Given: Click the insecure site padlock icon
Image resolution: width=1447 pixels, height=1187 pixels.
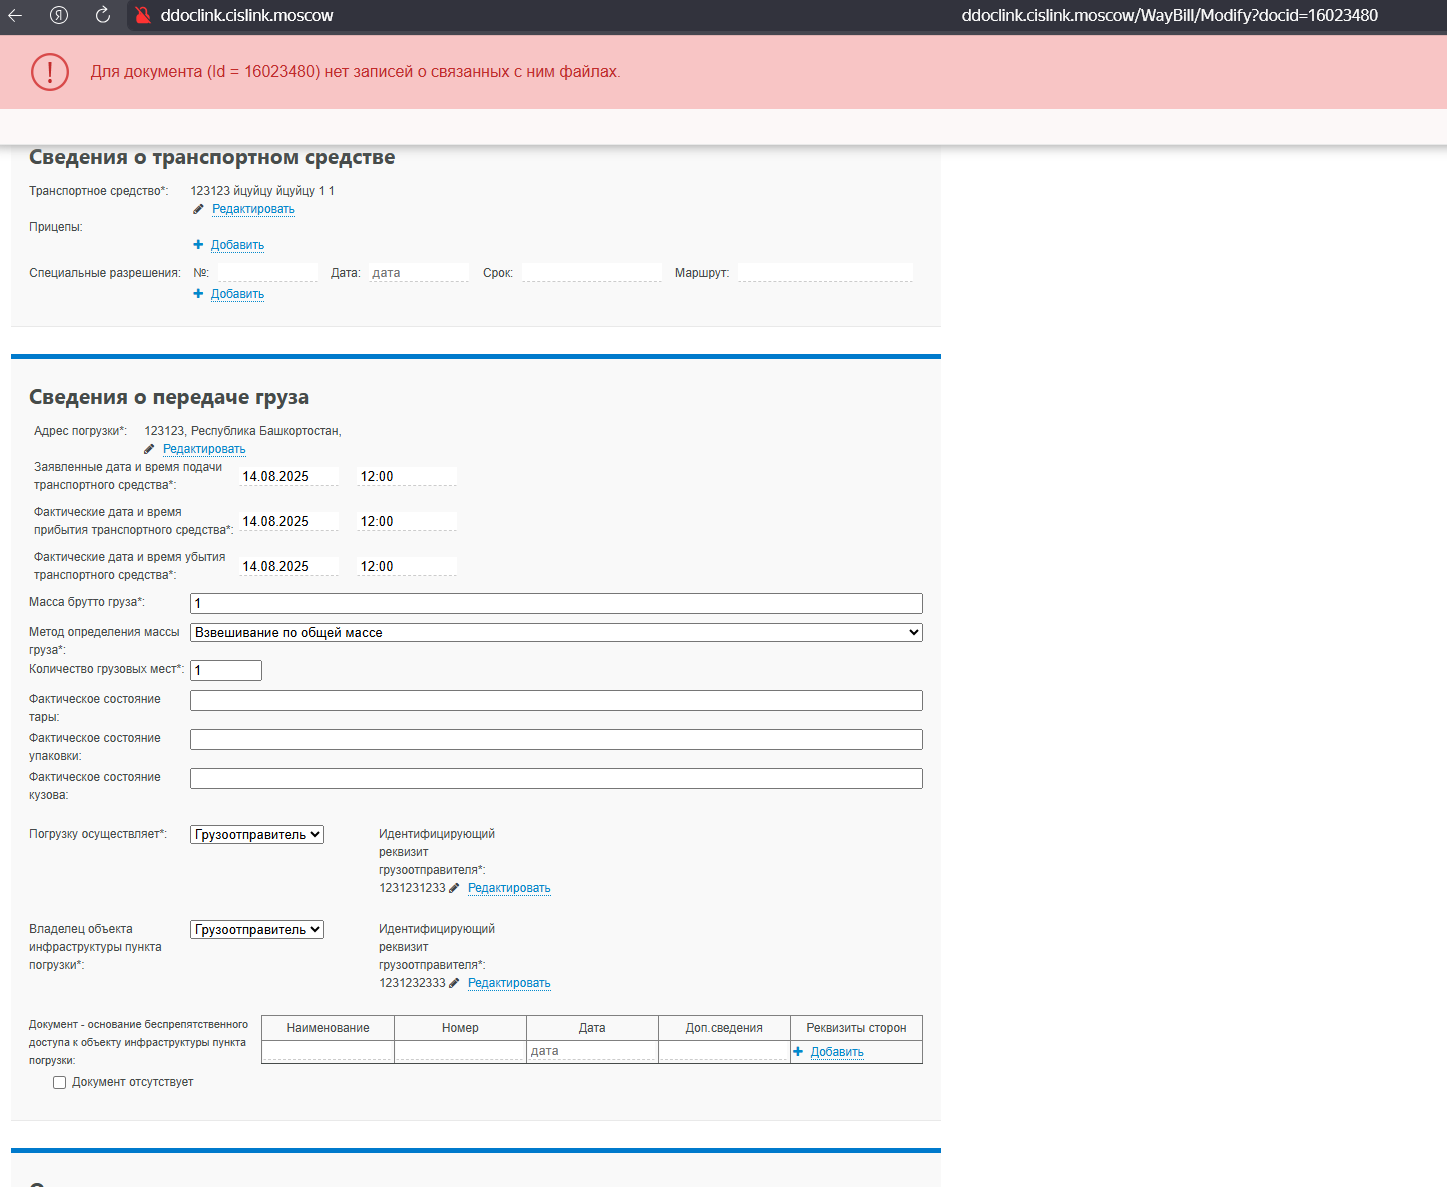Looking at the screenshot, I should (x=143, y=15).
